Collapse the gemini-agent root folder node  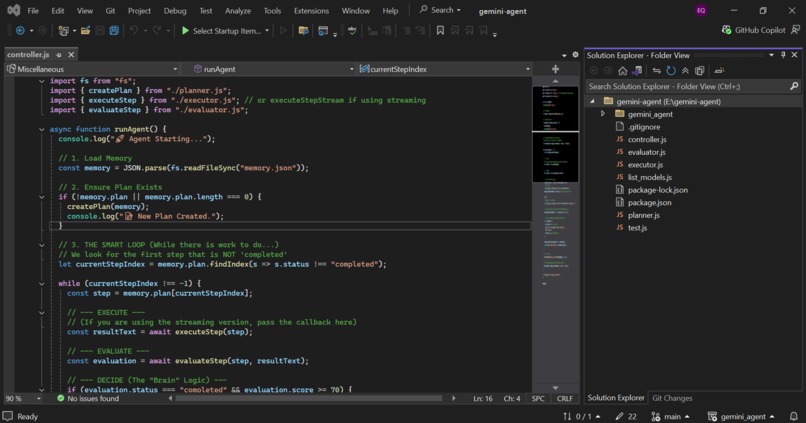592,101
